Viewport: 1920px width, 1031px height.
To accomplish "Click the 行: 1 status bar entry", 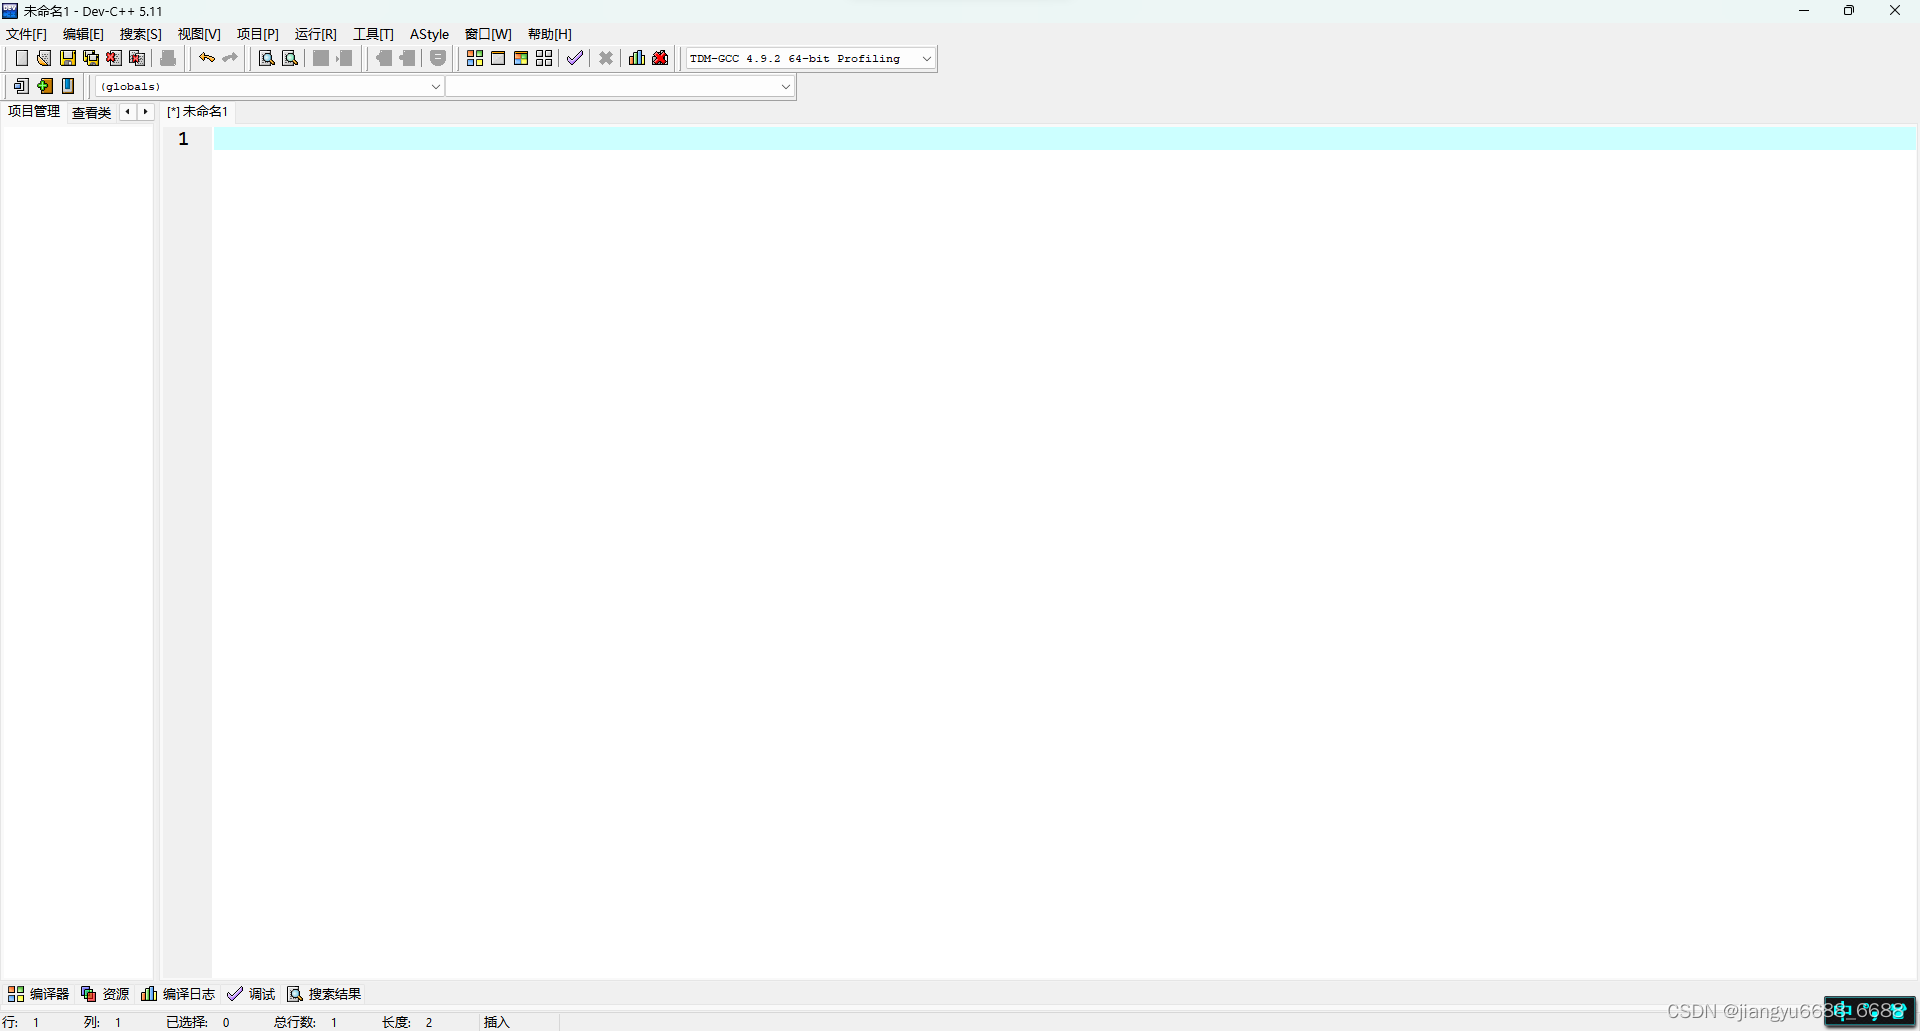I will point(21,1022).
